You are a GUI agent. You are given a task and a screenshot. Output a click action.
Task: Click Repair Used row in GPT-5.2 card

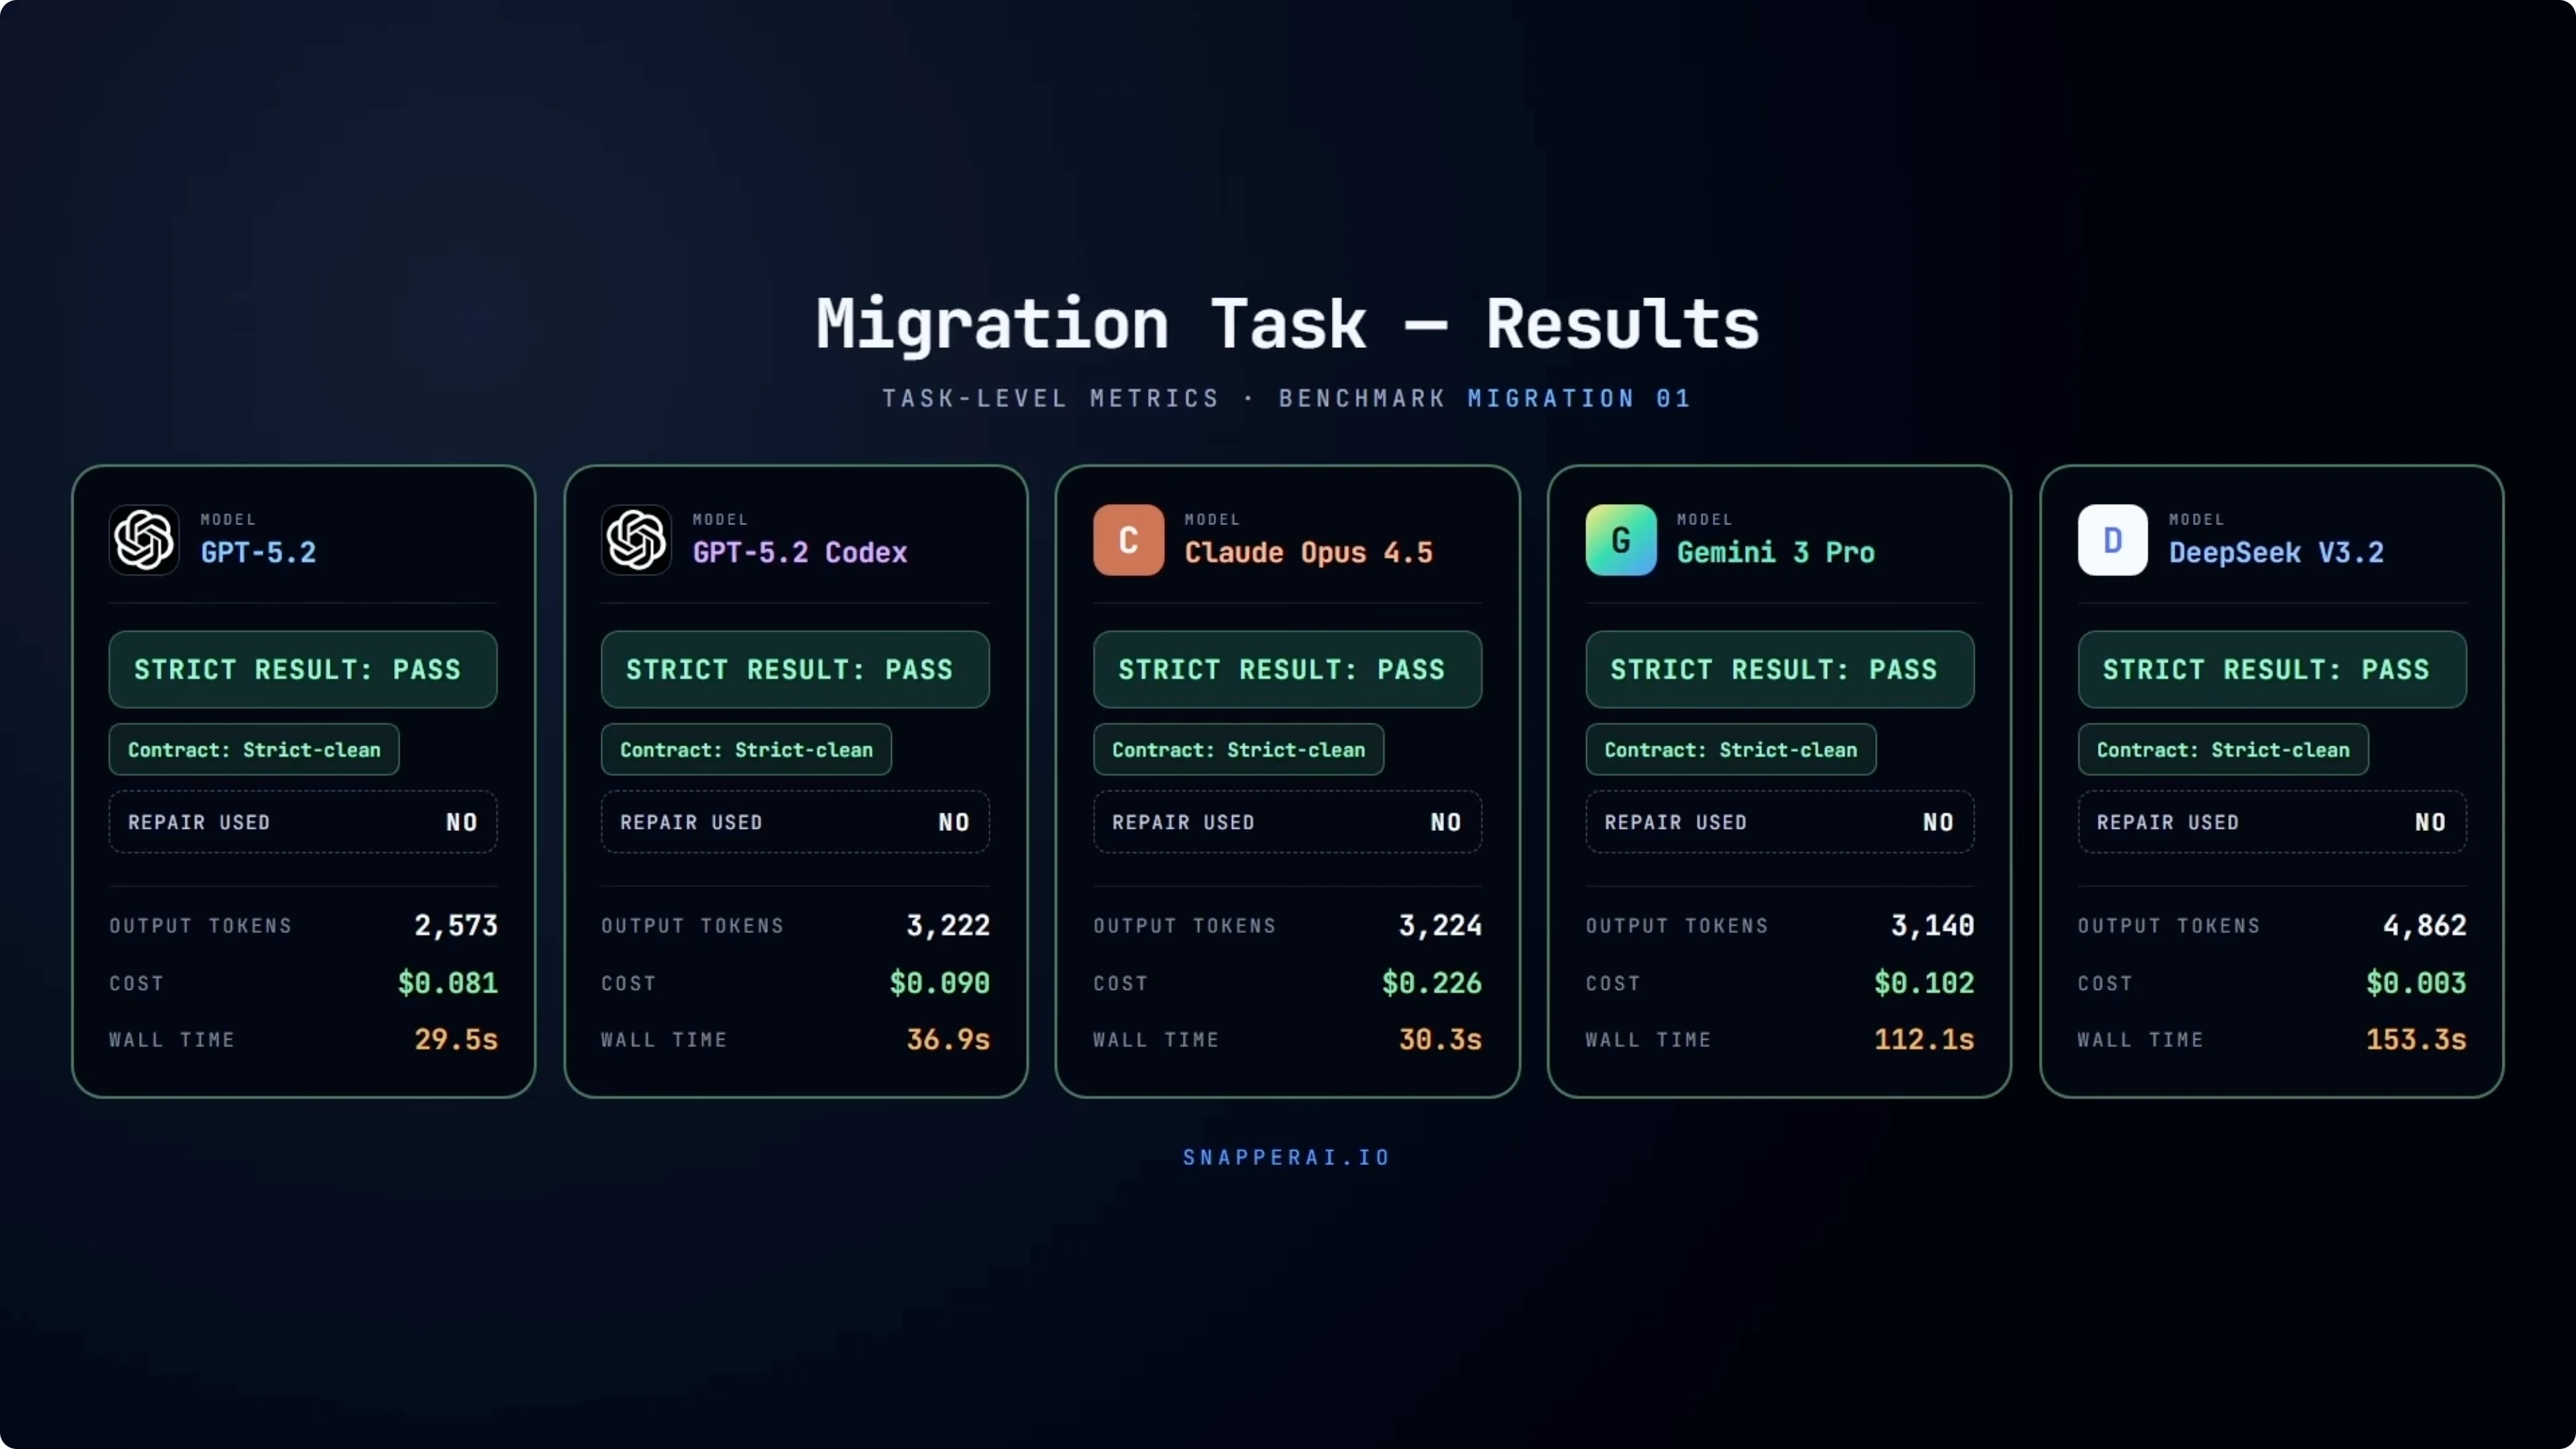(x=302, y=822)
